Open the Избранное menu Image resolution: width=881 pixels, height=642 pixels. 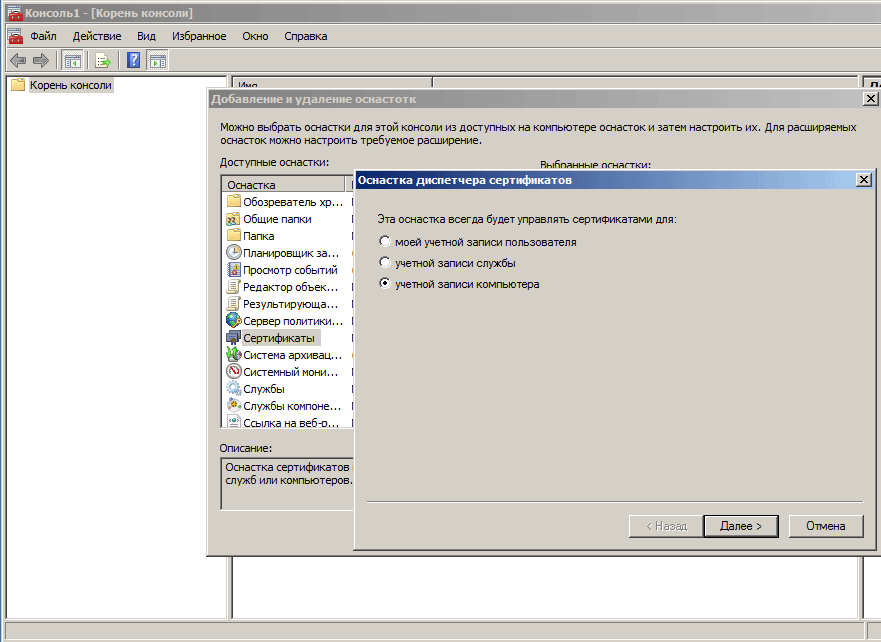tap(198, 36)
